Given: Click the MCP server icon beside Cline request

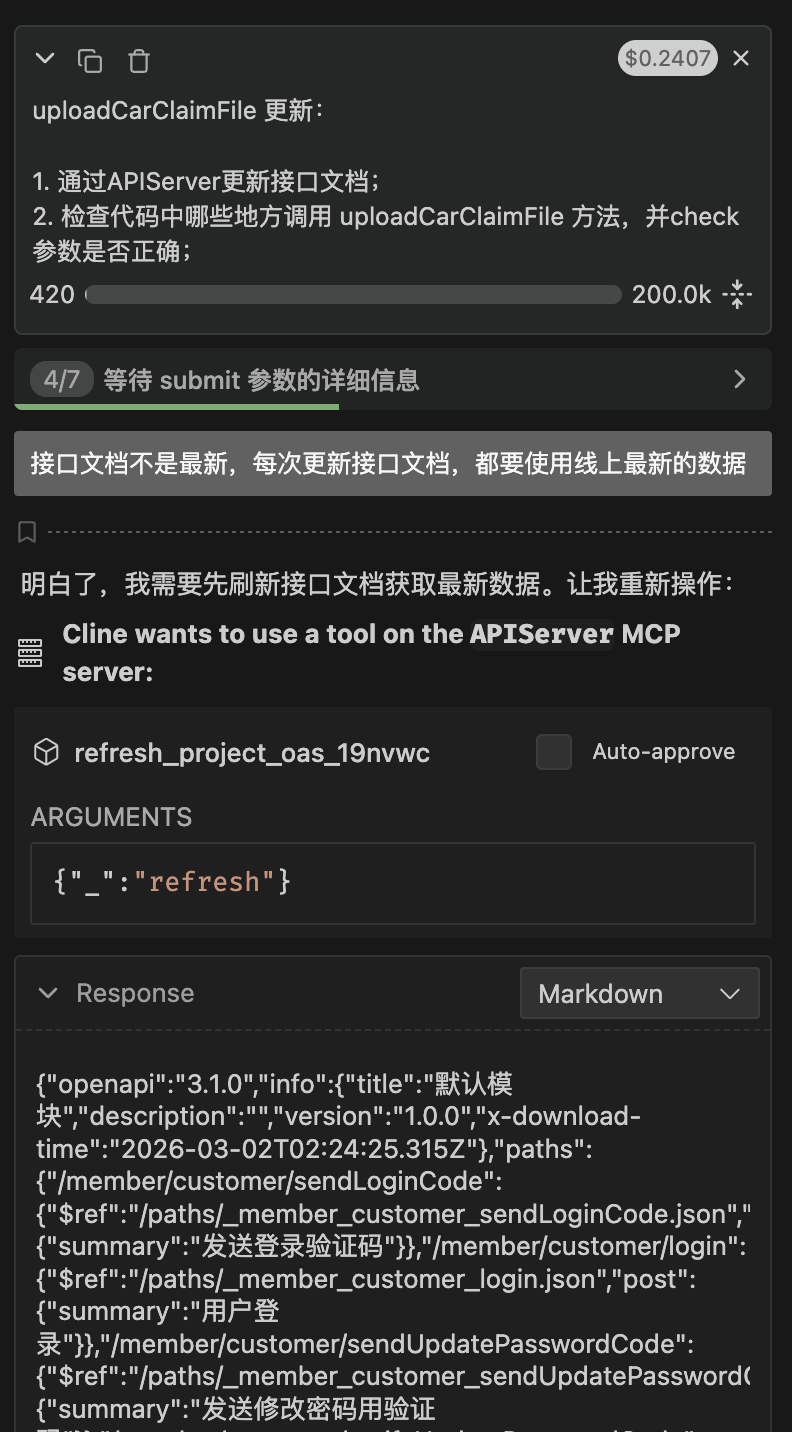Looking at the screenshot, I should [x=31, y=653].
